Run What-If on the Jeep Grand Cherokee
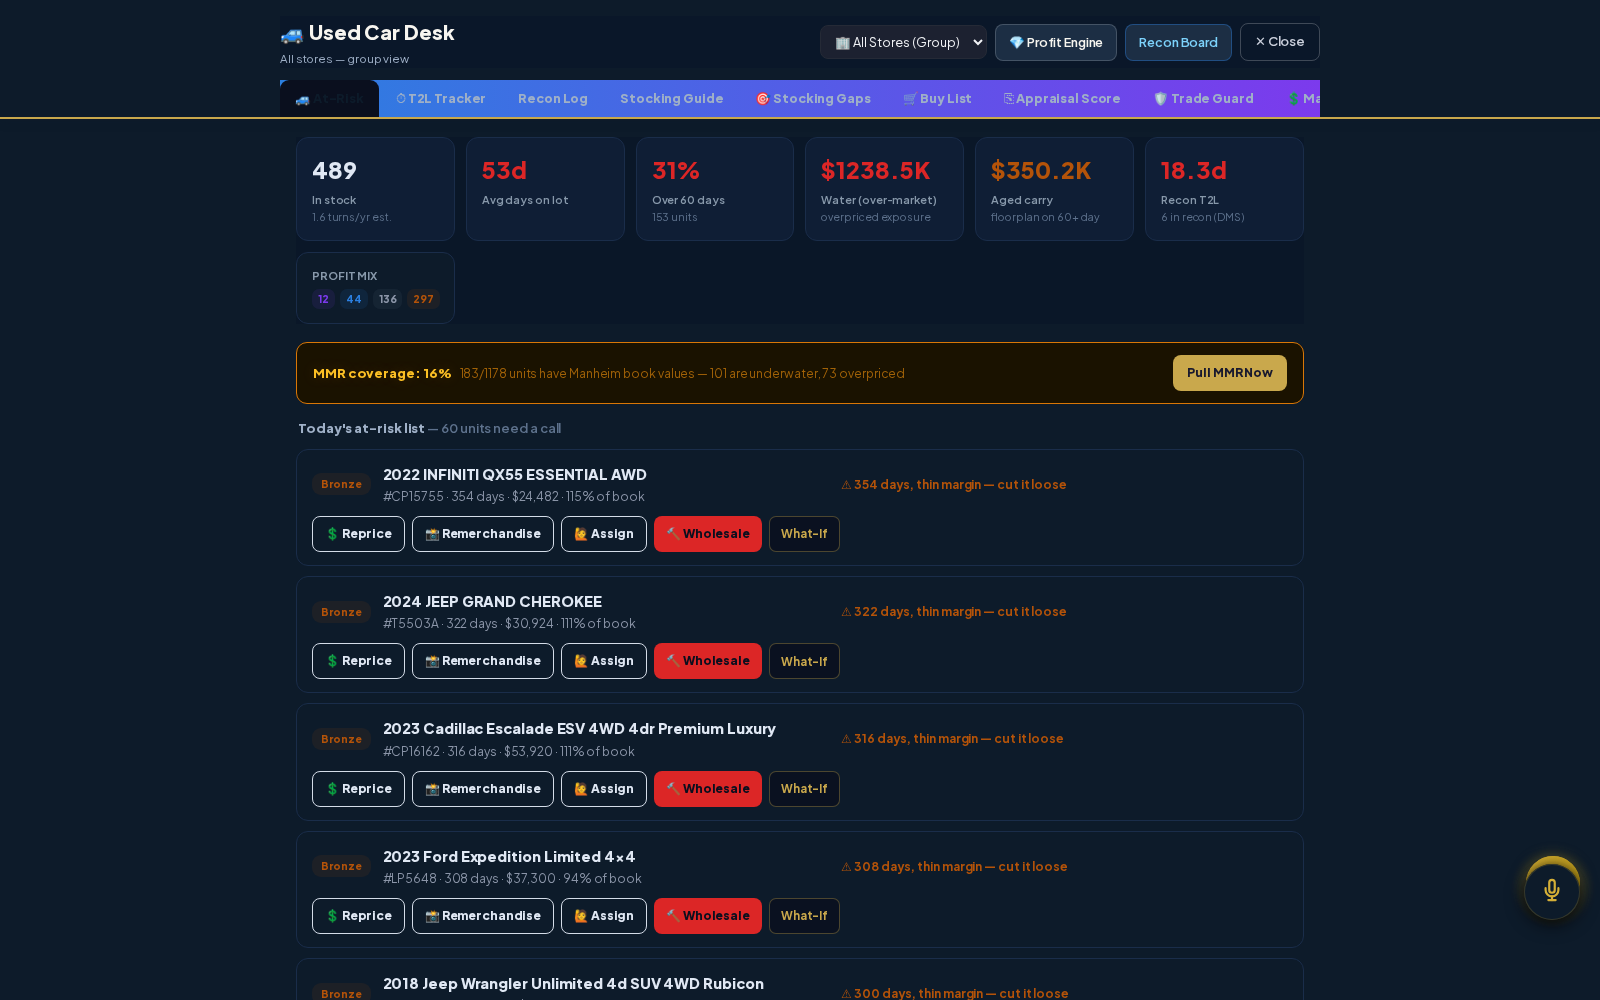Viewport: 1600px width, 1000px height. 804,661
